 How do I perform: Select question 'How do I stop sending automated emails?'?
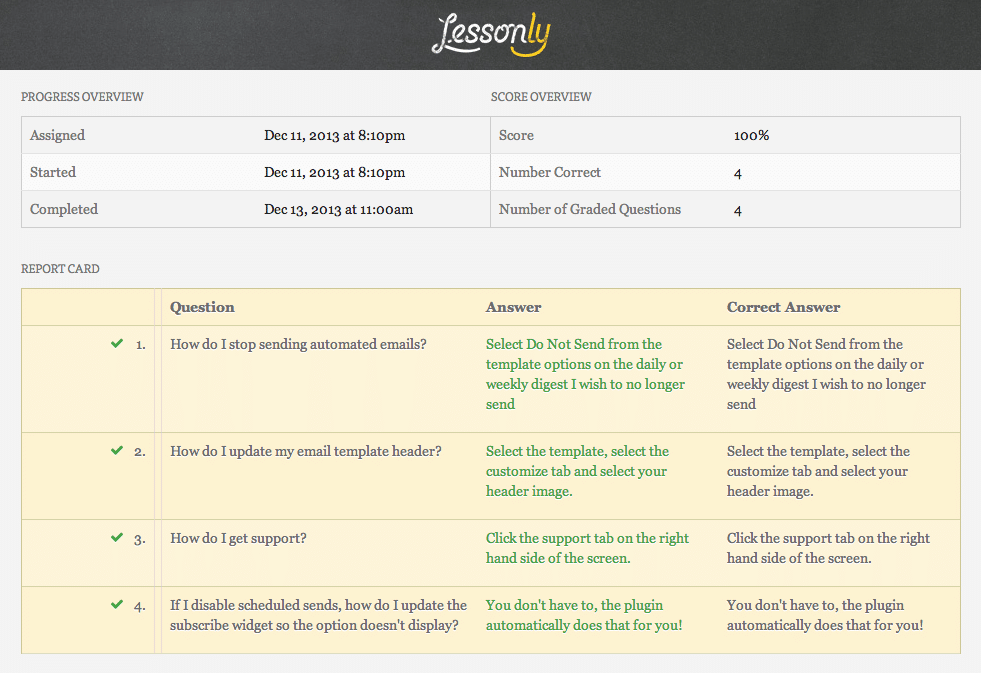point(298,344)
